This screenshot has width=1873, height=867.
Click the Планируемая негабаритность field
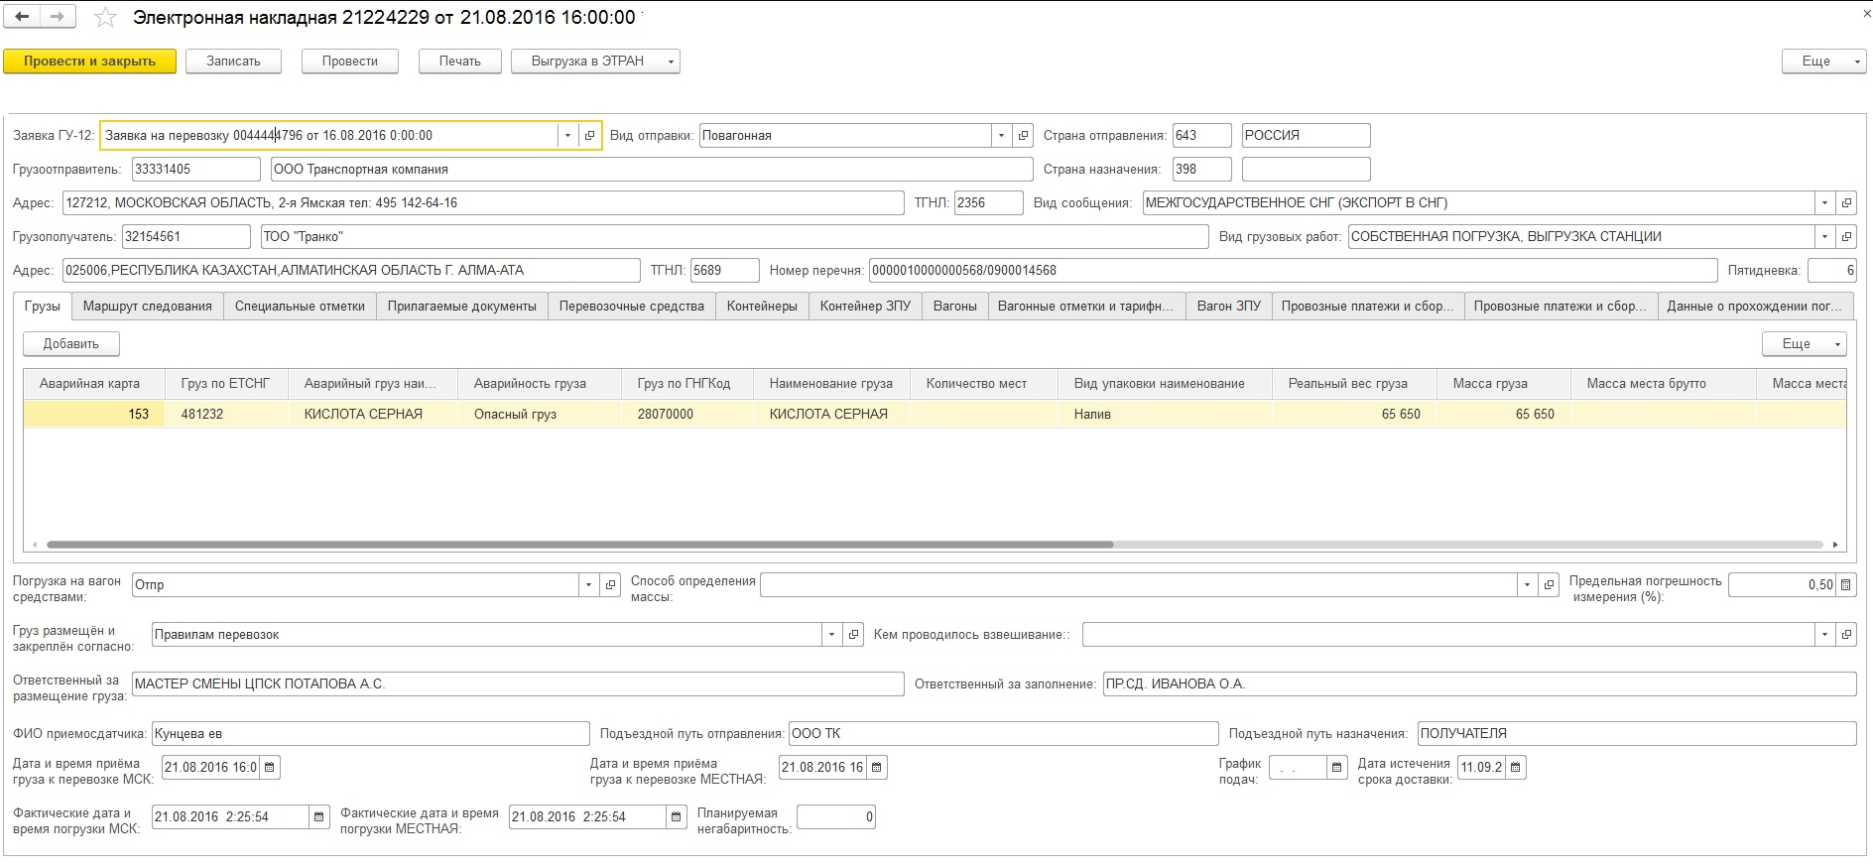[836, 818]
